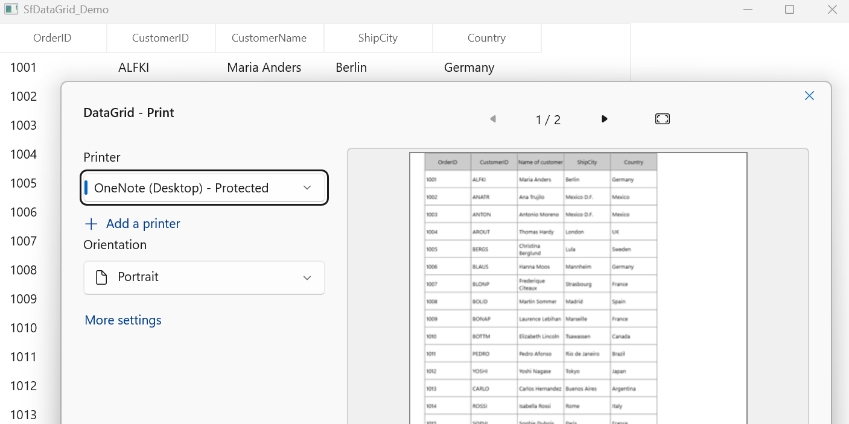The width and height of the screenshot is (849, 424).
Task: Open the More settings link
Action: tap(123, 320)
